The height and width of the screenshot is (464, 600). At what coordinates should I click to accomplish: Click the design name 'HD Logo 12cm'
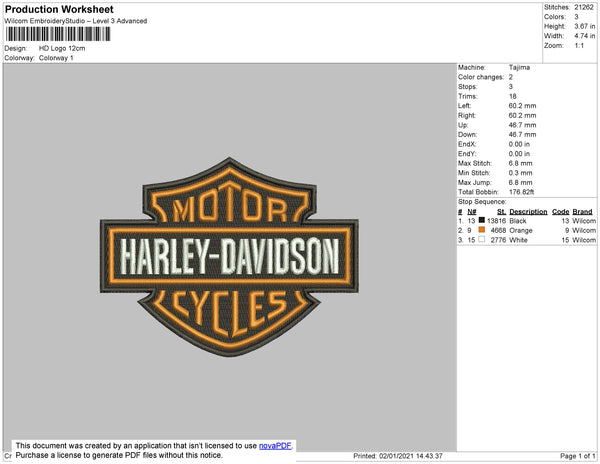point(62,48)
